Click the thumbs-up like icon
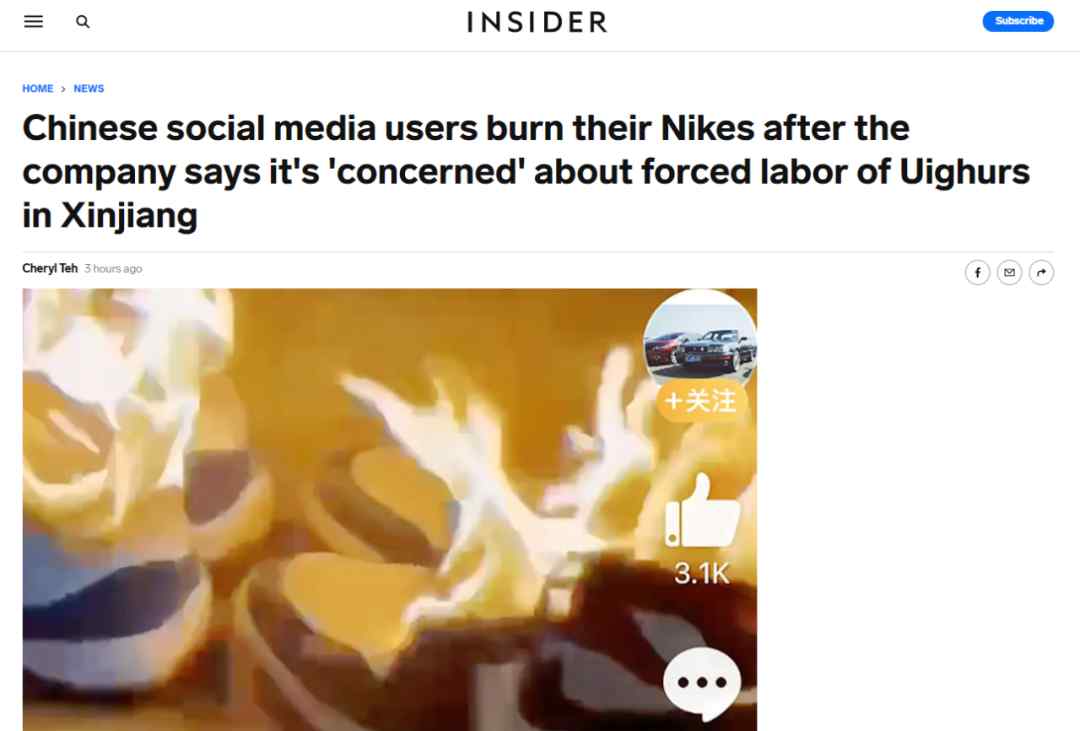This screenshot has height=731, width=1080. [702, 511]
